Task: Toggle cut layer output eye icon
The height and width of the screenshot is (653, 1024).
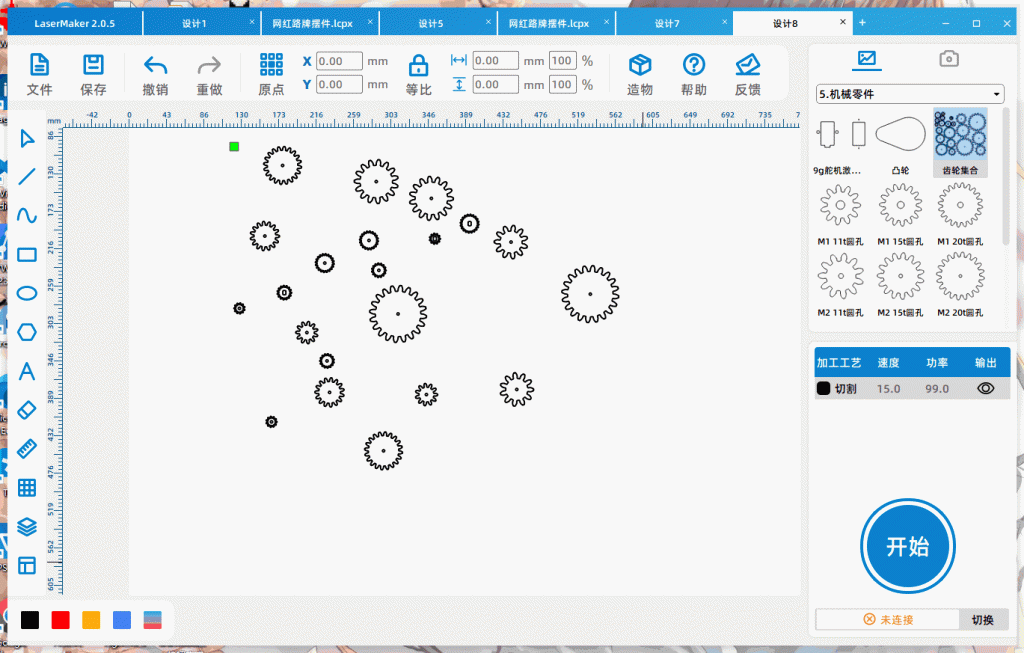Action: click(x=985, y=389)
